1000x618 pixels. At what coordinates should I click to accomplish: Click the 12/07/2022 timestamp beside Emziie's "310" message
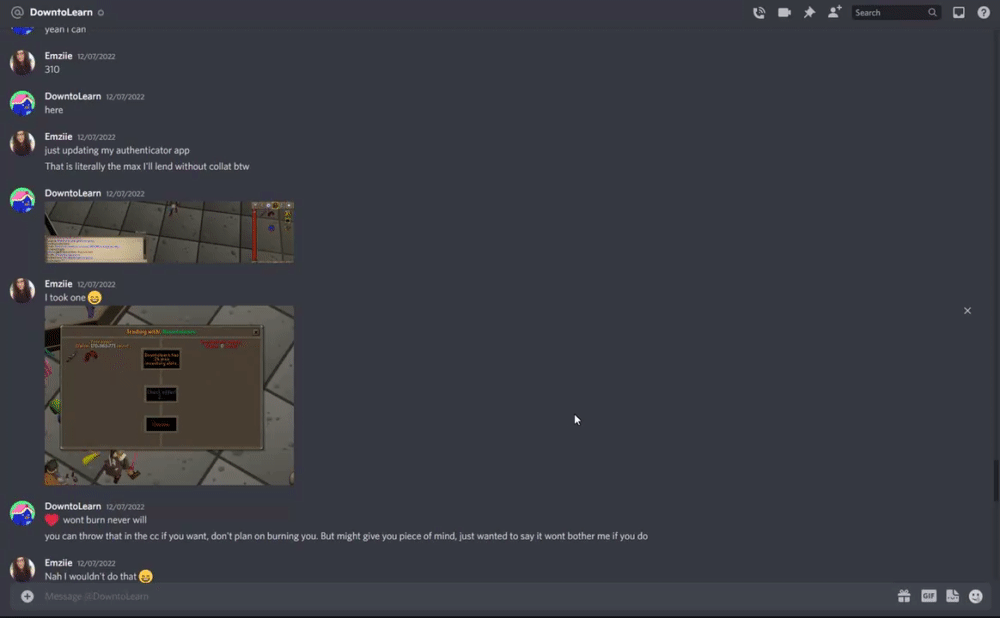coord(96,57)
